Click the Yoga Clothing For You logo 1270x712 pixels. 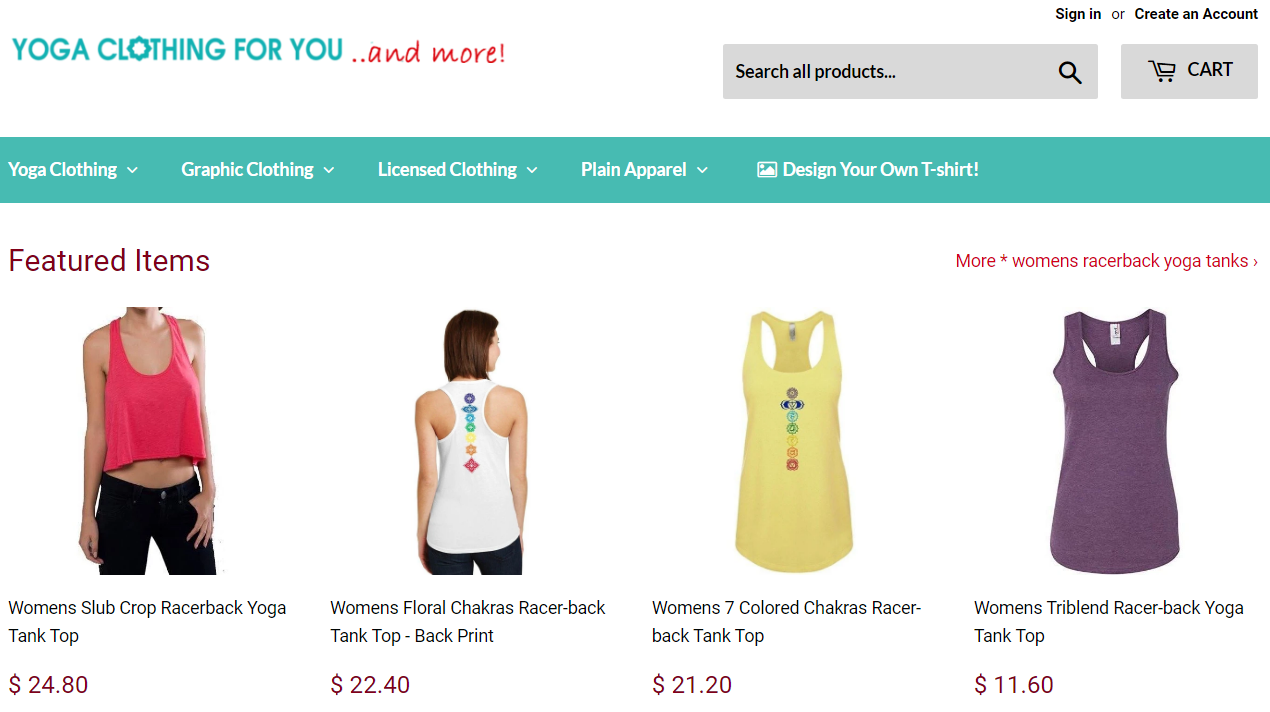(259, 50)
